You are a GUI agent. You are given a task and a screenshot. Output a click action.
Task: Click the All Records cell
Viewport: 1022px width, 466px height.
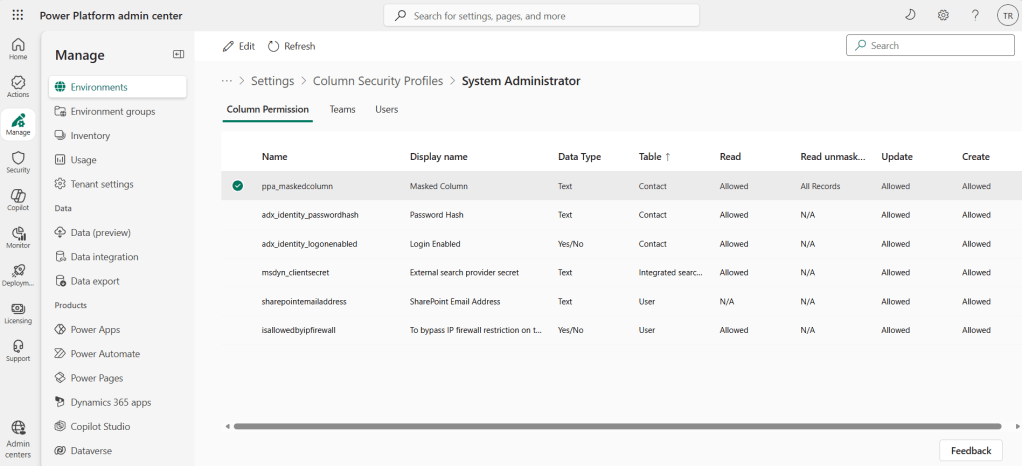tap(820, 186)
